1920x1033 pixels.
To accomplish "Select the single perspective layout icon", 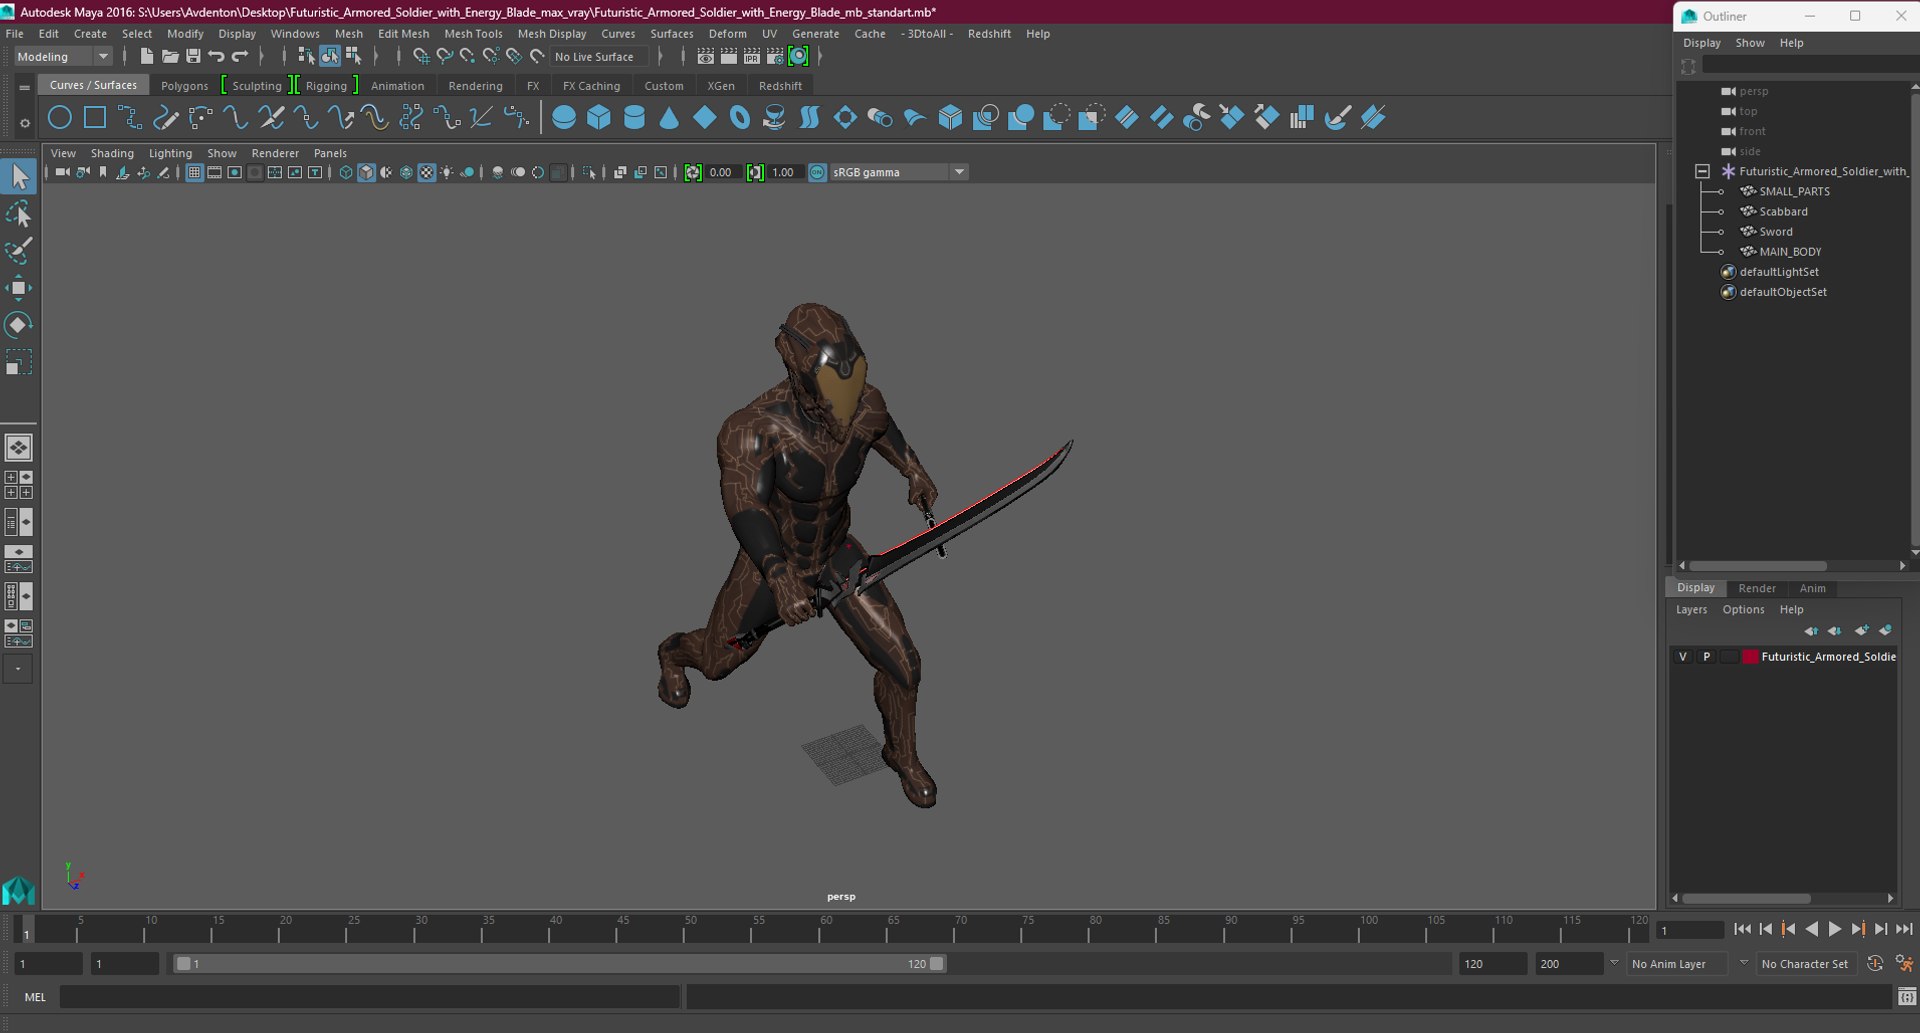I will coord(19,447).
